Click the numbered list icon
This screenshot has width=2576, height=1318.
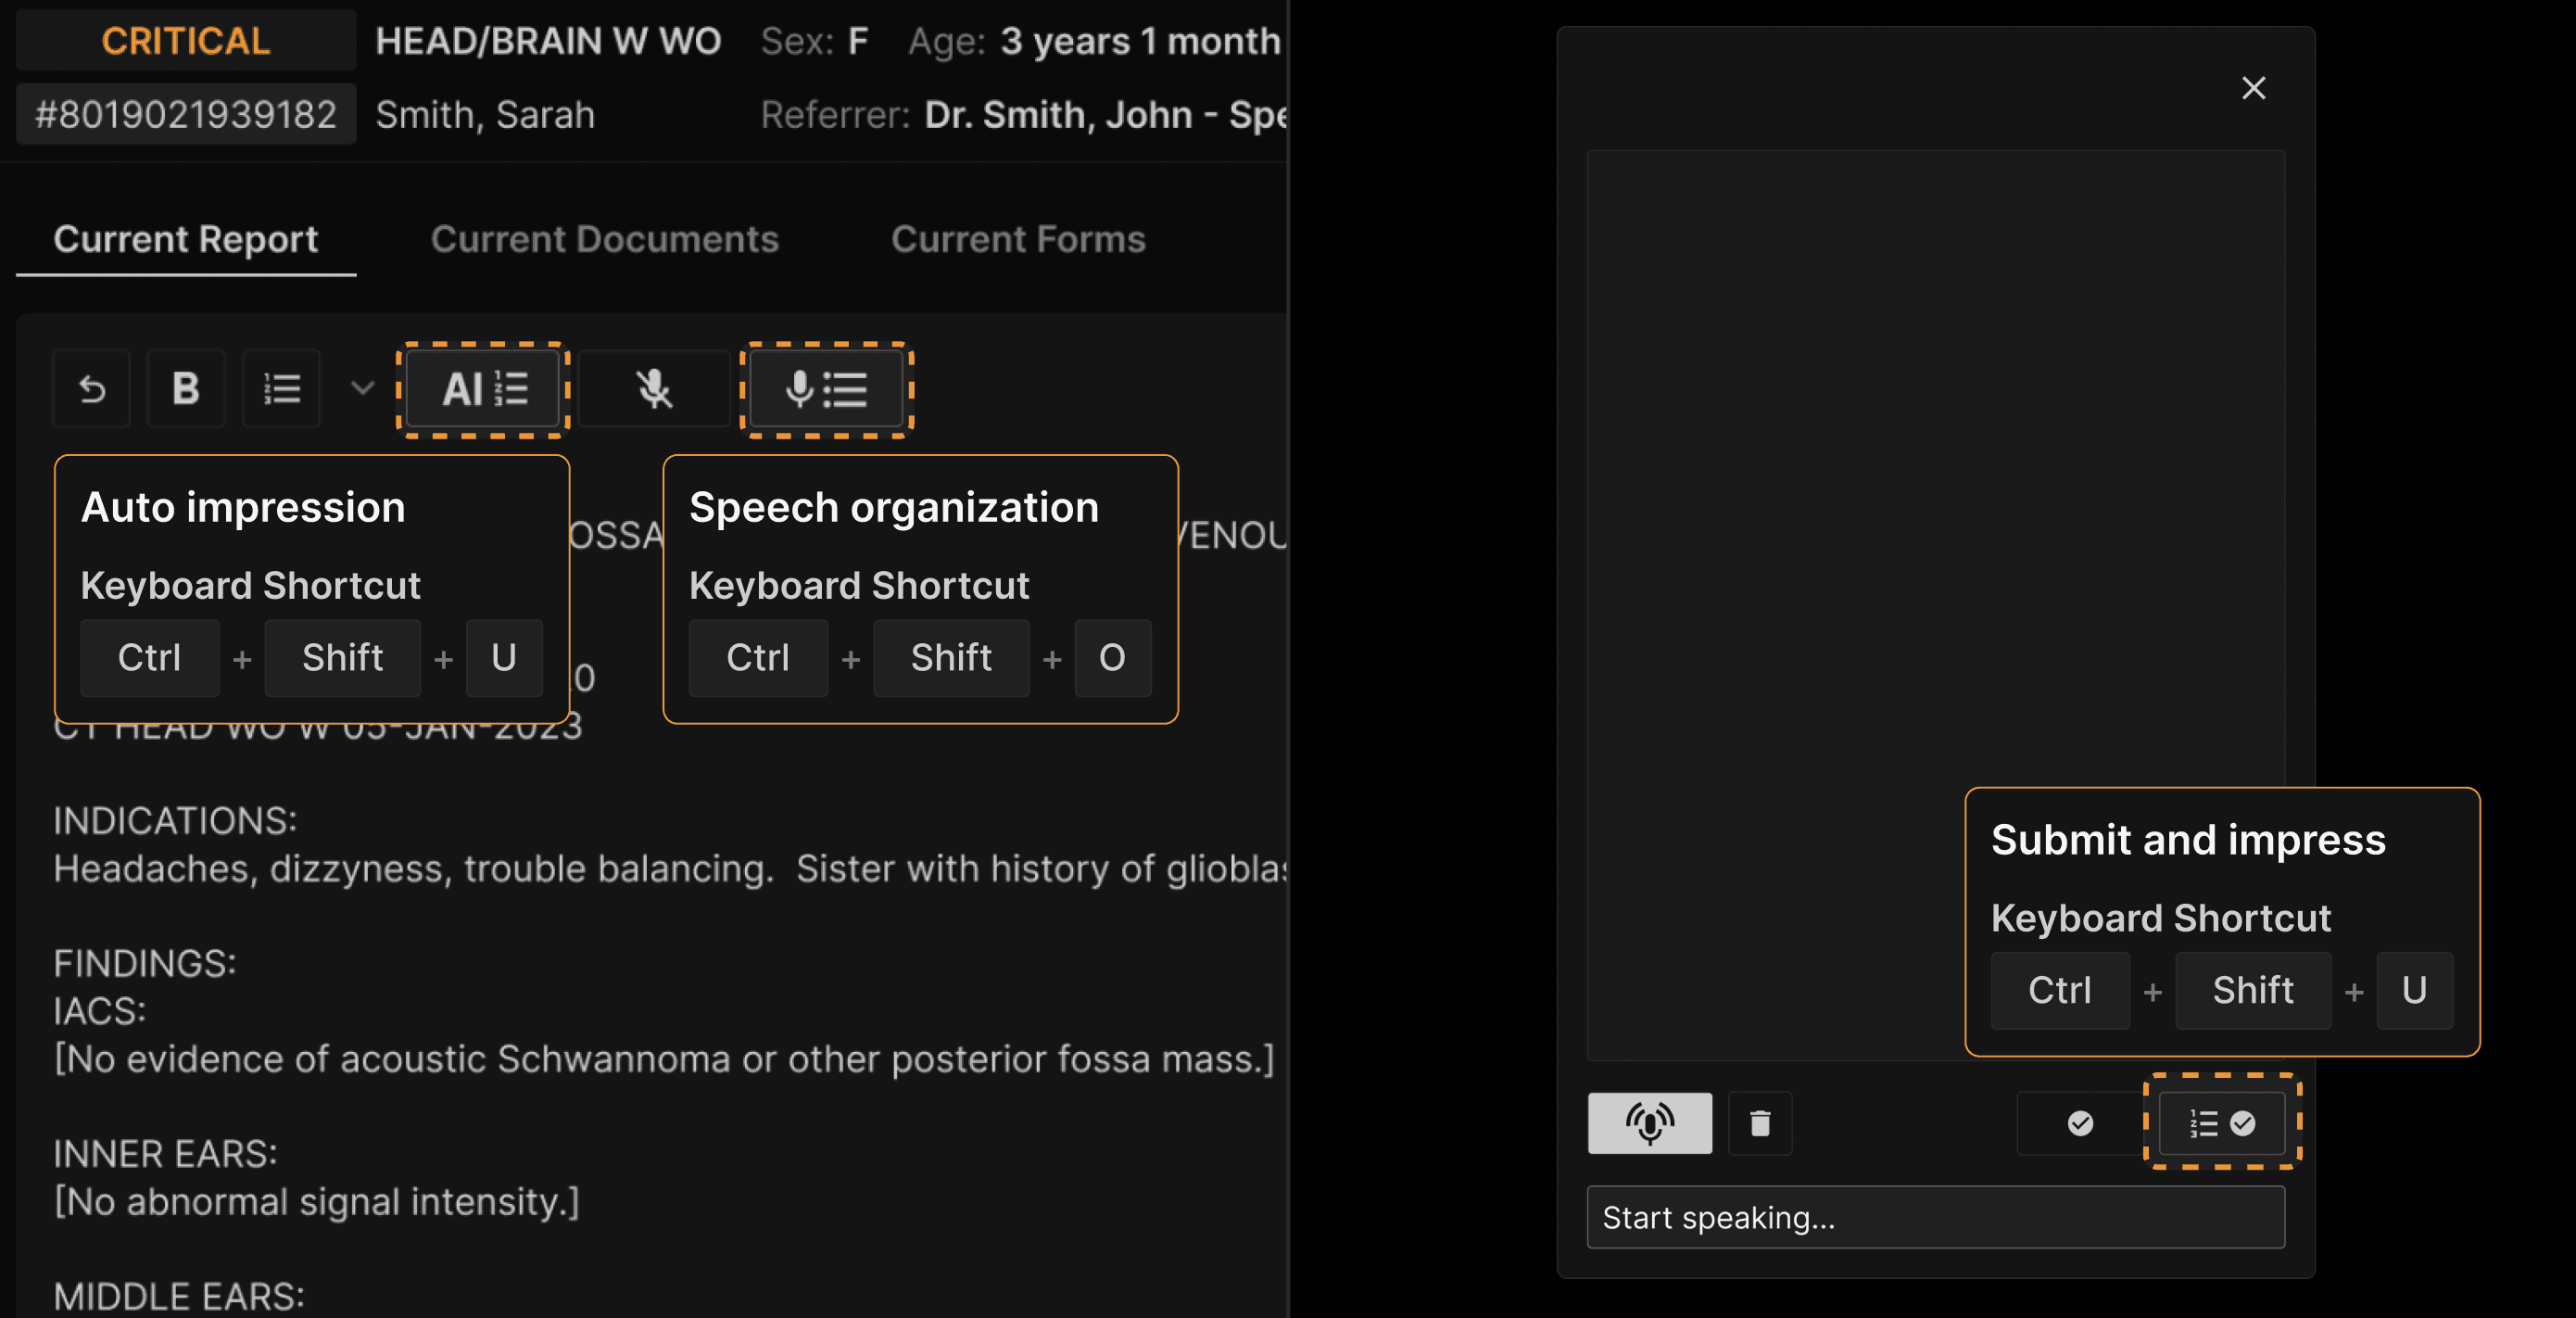pyautogui.click(x=282, y=389)
